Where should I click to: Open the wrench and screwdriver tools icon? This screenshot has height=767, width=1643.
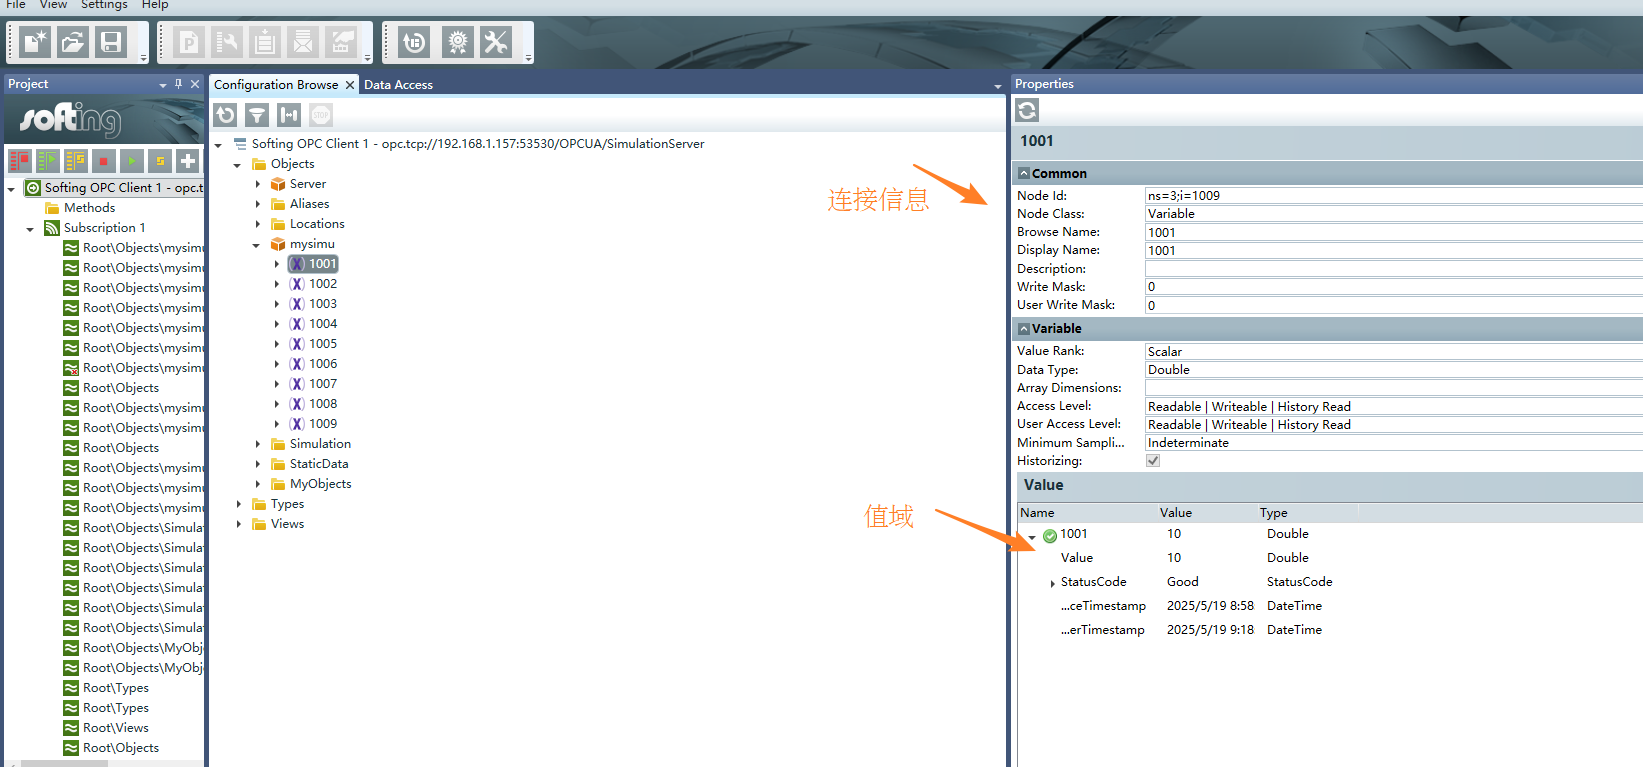496,42
